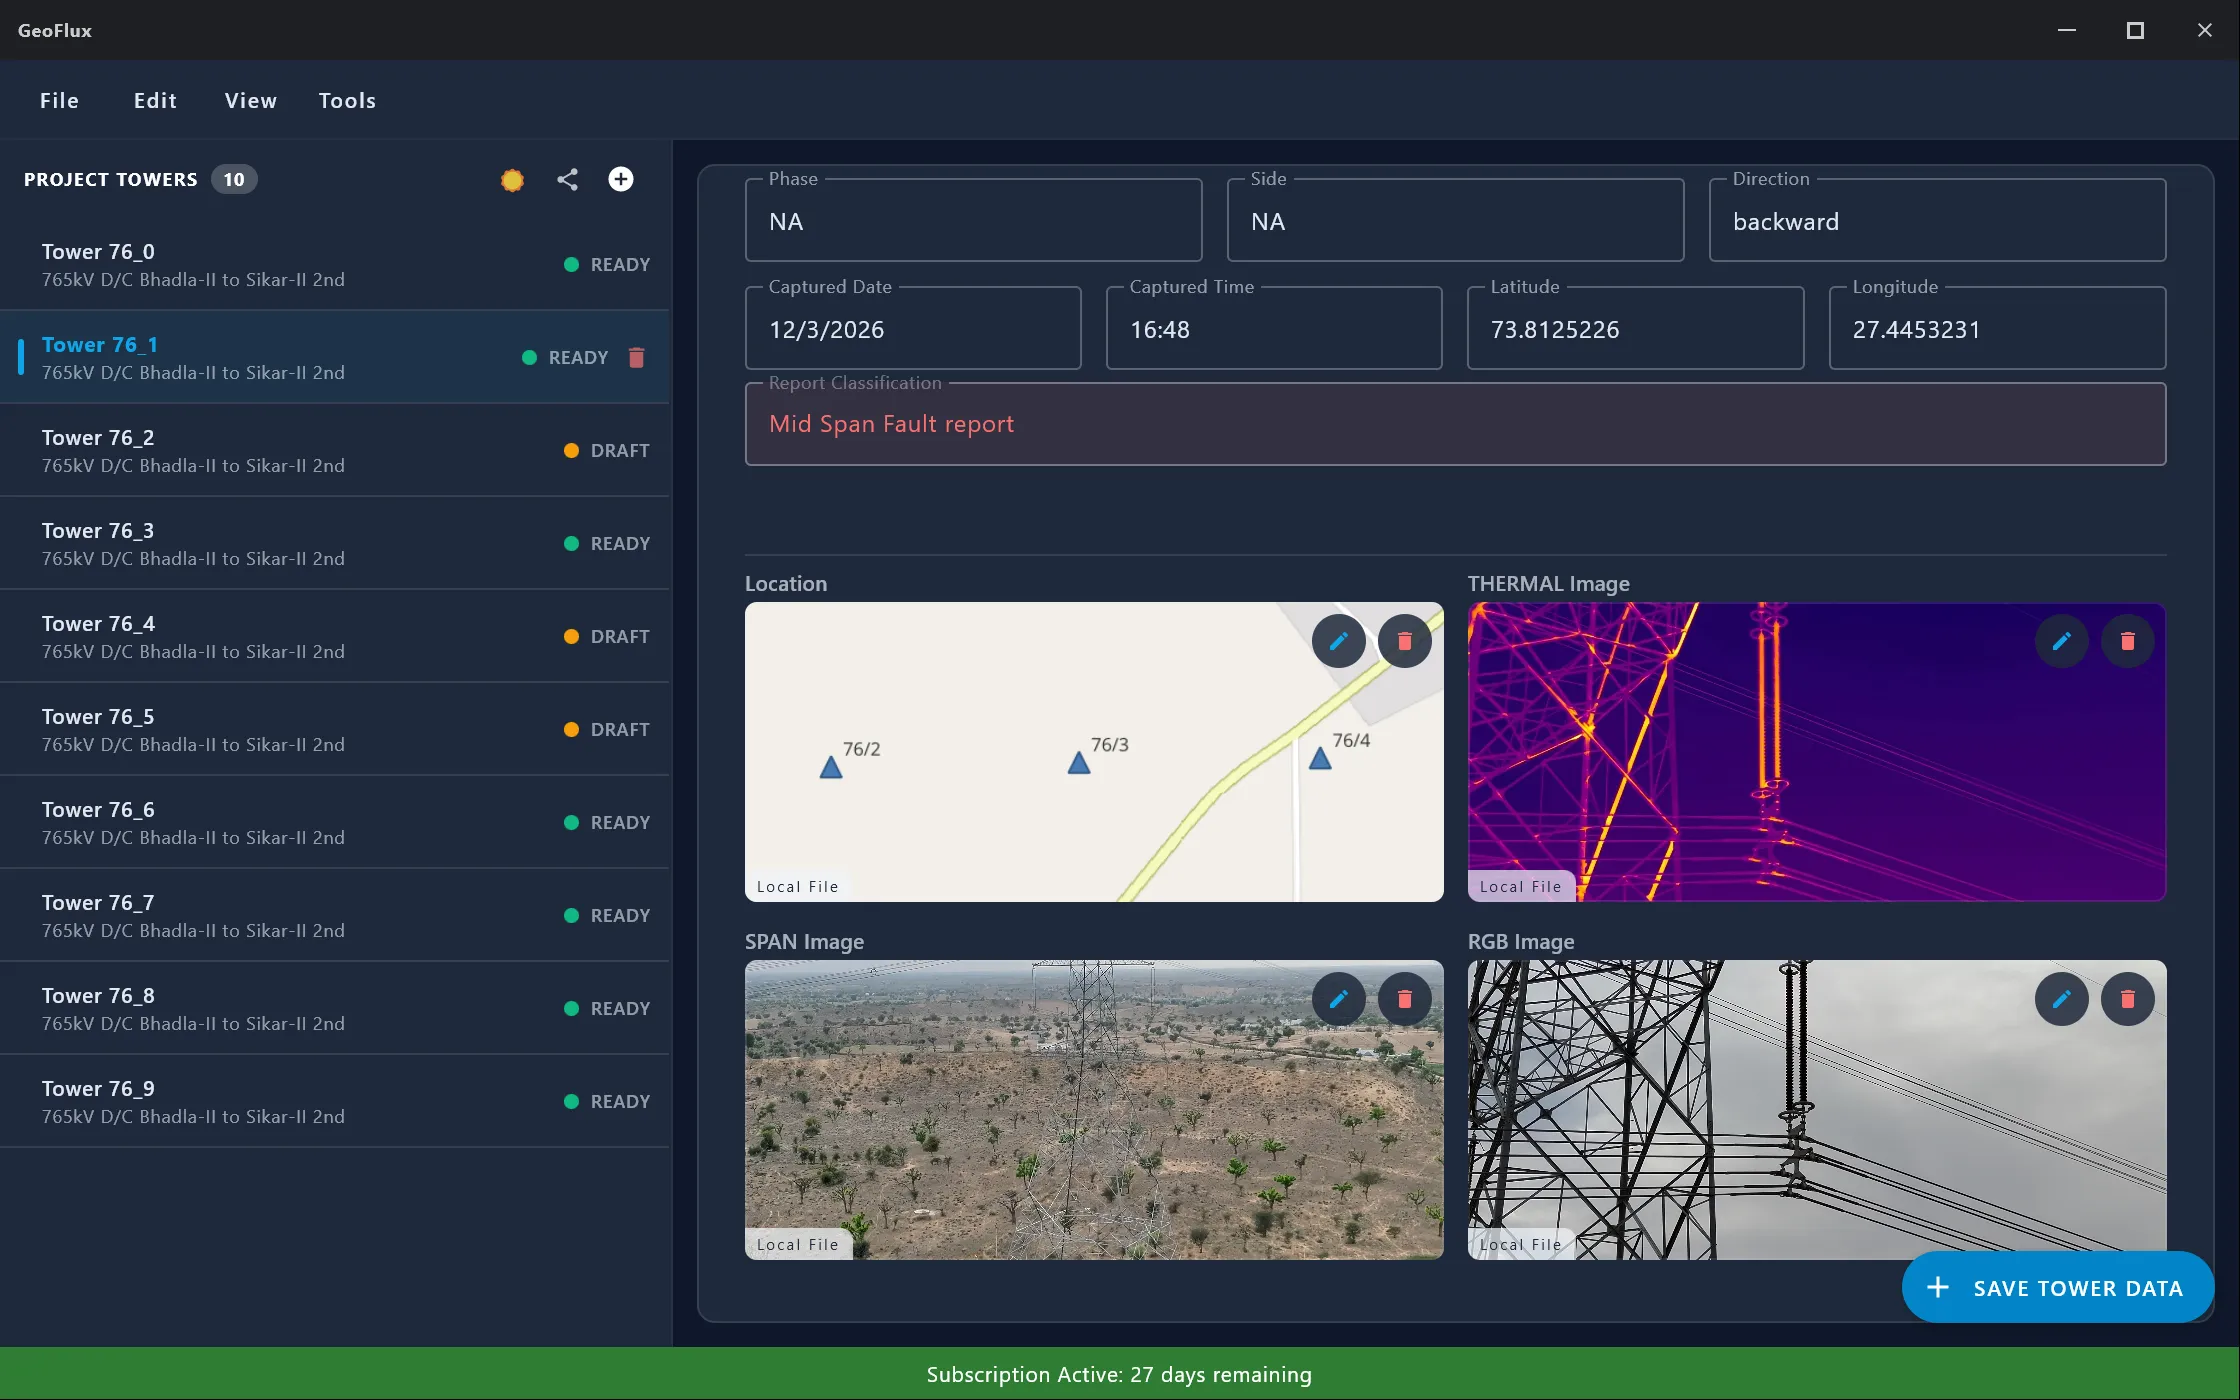This screenshot has width=2240, height=1400.
Task: Click the Location map thumbnail
Action: pyautogui.click(x=1094, y=752)
